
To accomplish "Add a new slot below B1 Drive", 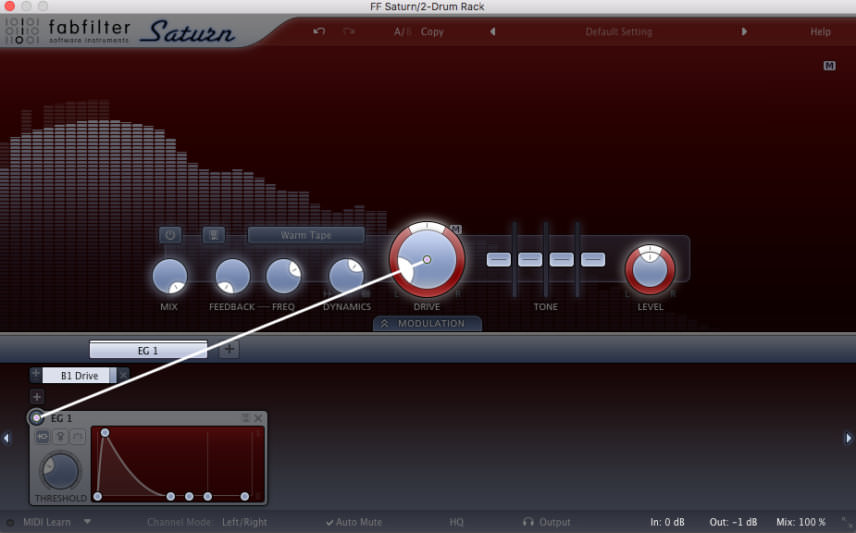I will click(x=37, y=397).
